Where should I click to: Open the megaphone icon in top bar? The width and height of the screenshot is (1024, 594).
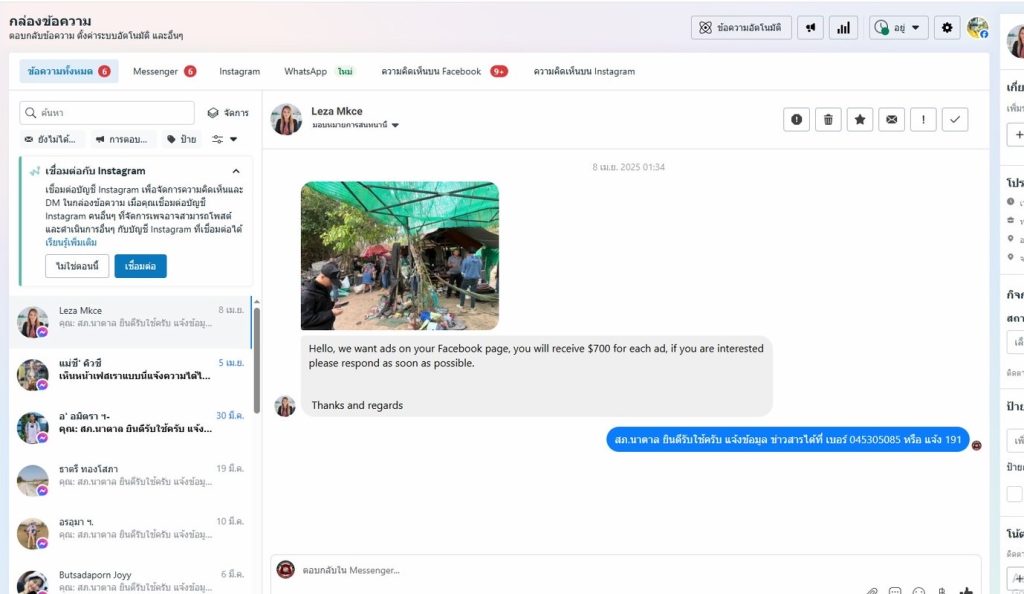[x=810, y=28]
